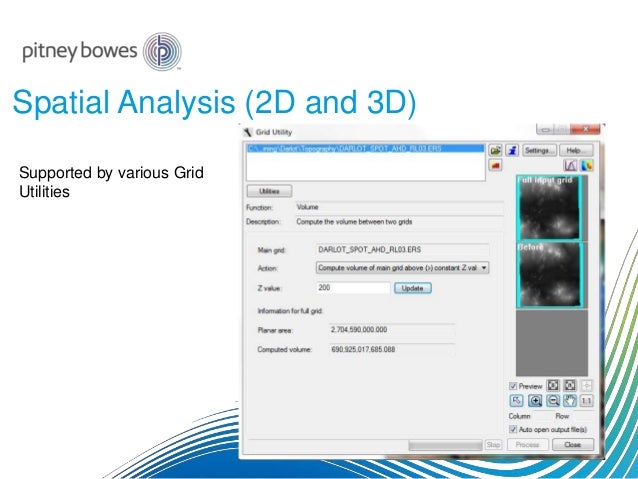
Task: Click the Function field showing Volume
Action: click(x=399, y=207)
